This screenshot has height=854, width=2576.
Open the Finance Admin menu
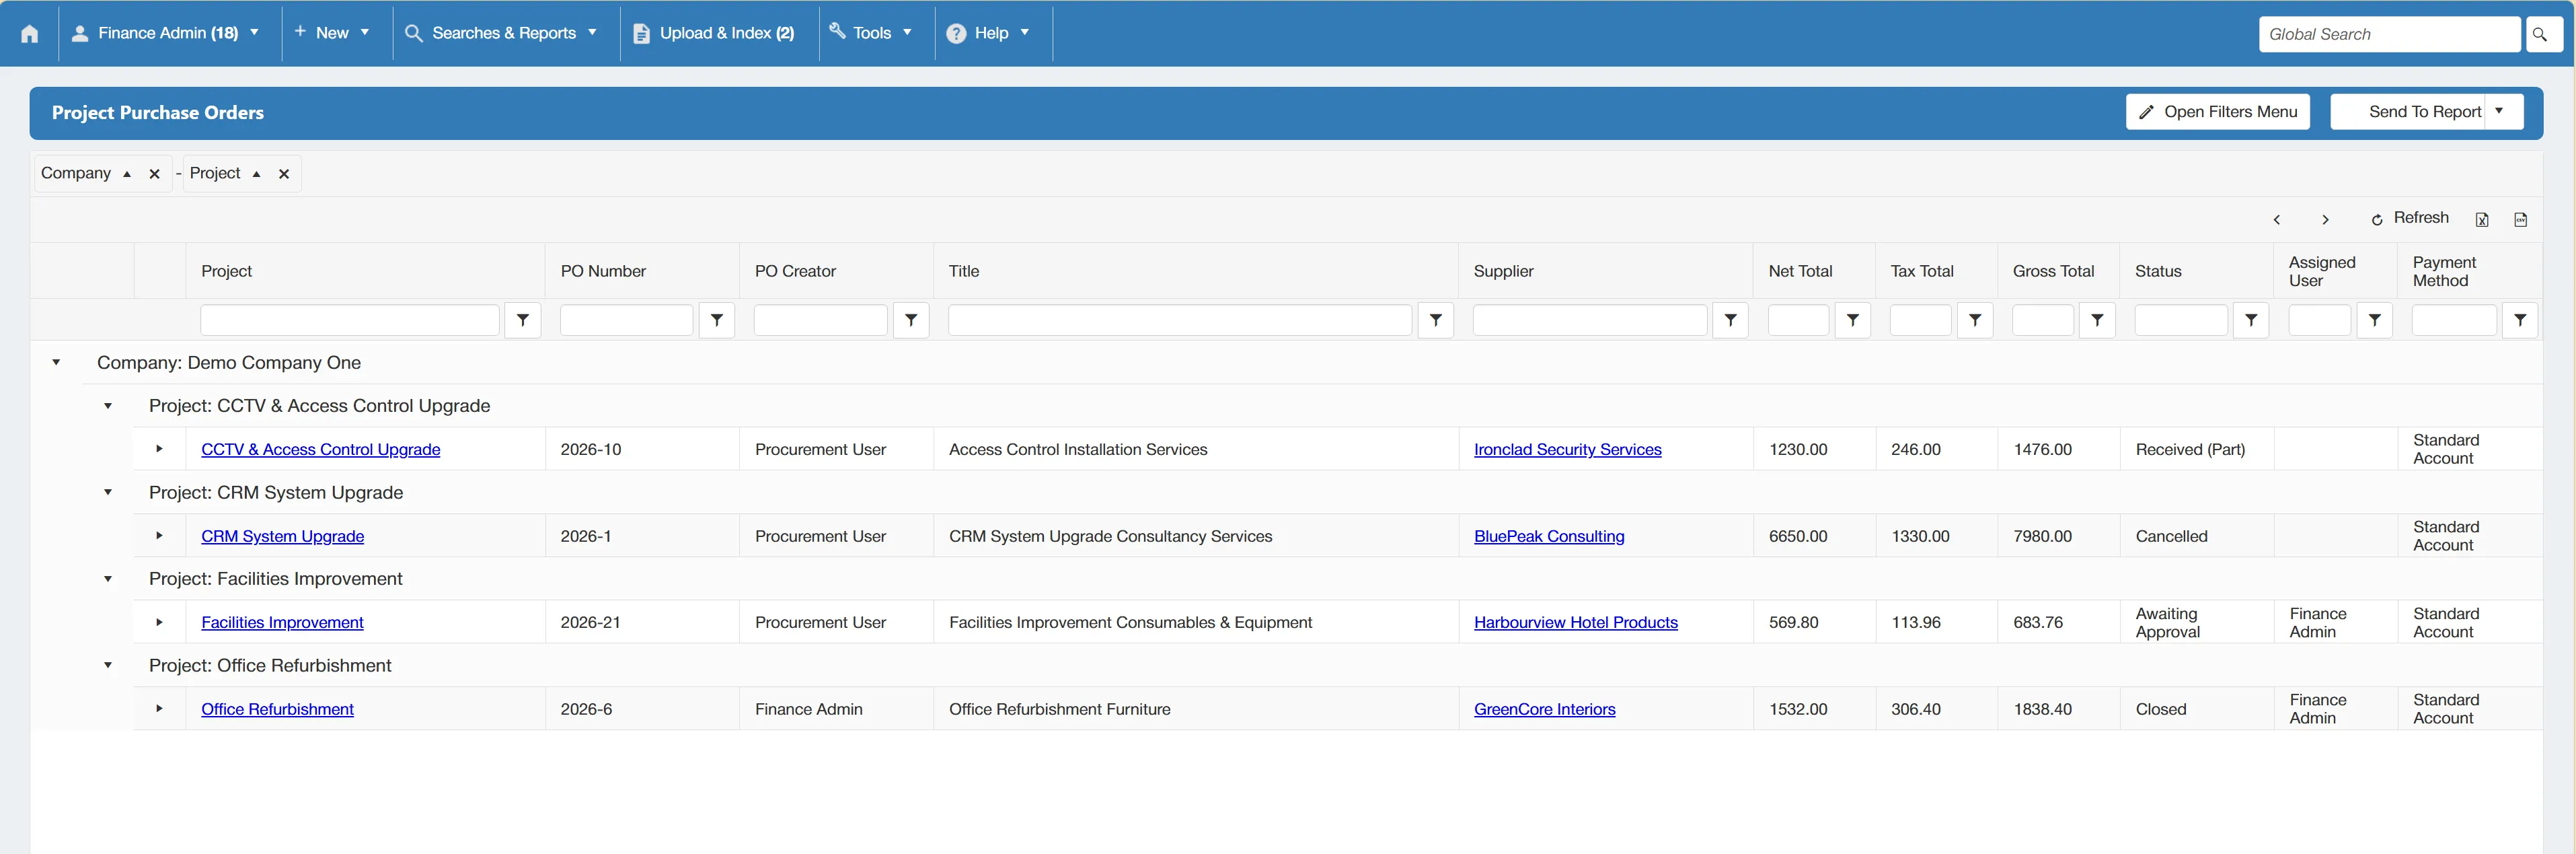point(165,33)
